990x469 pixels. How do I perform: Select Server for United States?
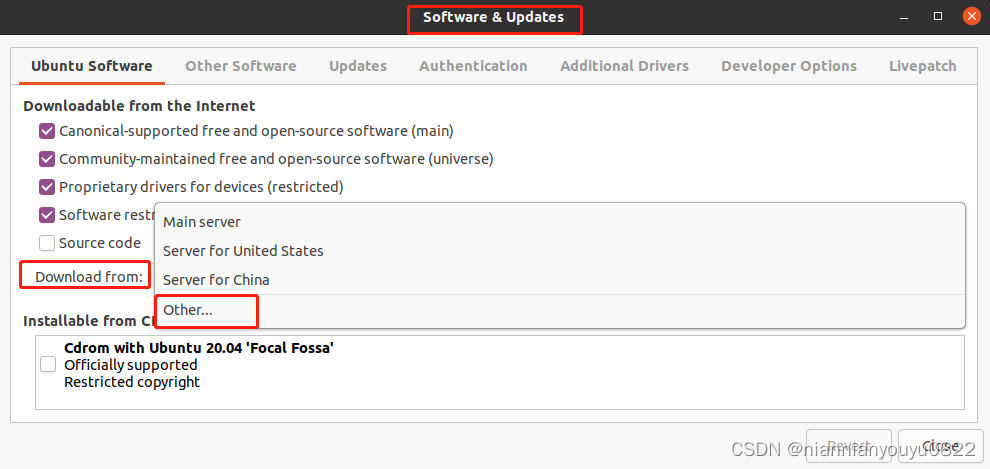point(559,251)
